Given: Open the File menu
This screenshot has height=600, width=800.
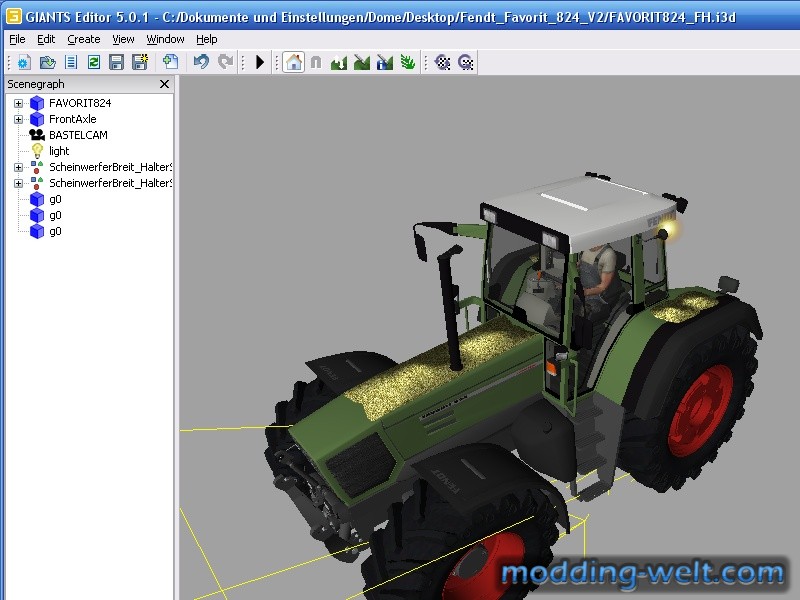Looking at the screenshot, I should pos(17,39).
